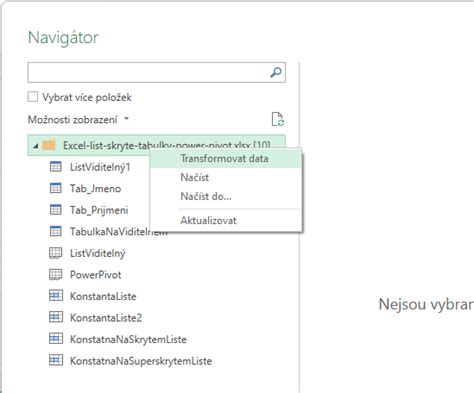Select the PowerPivot sheet item

[96, 275]
